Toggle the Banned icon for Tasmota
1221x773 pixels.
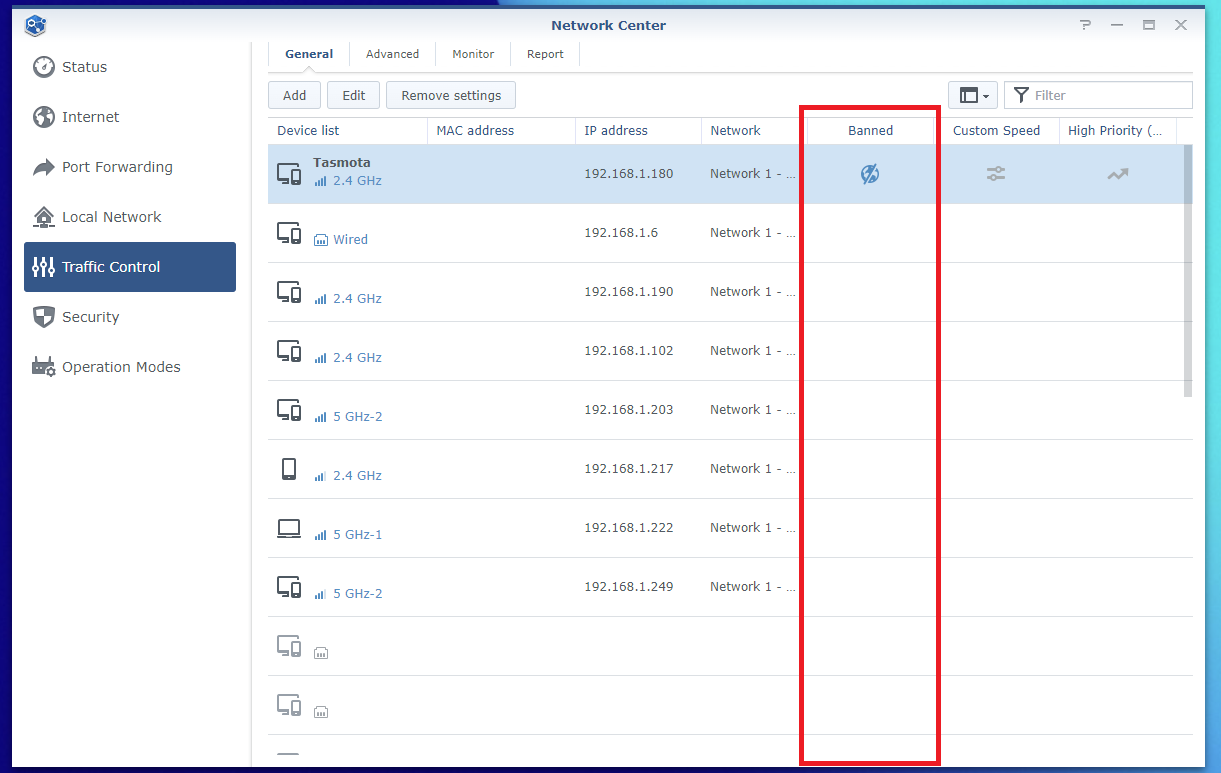870,174
